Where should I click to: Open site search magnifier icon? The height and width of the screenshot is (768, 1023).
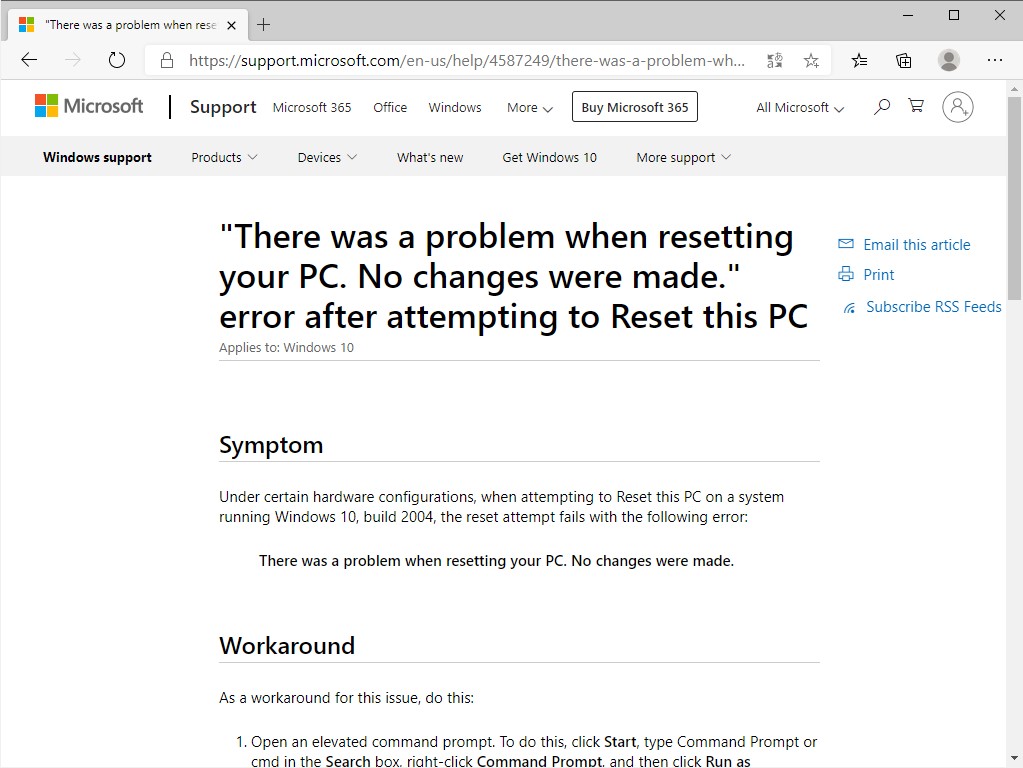pos(881,106)
